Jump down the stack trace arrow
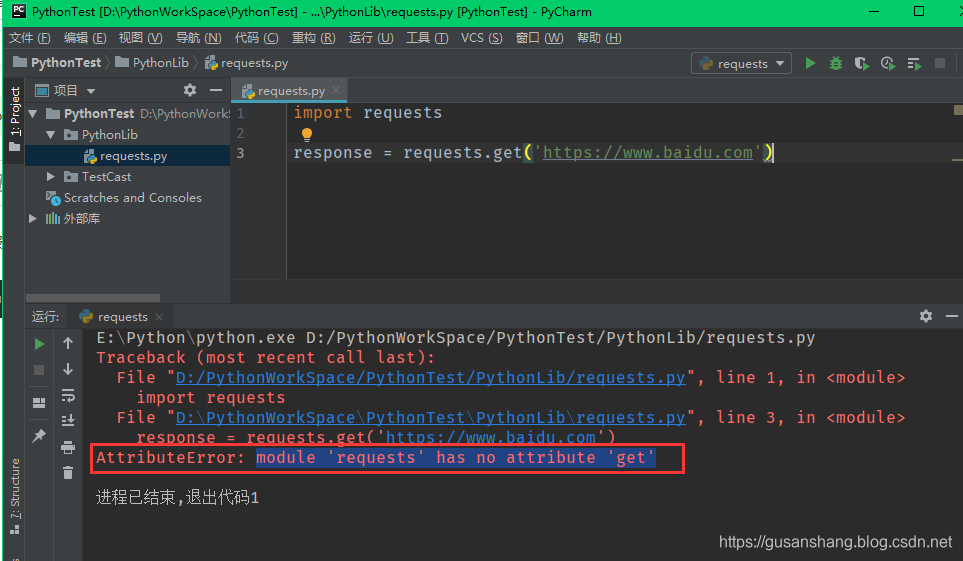963x561 pixels. (x=68, y=369)
